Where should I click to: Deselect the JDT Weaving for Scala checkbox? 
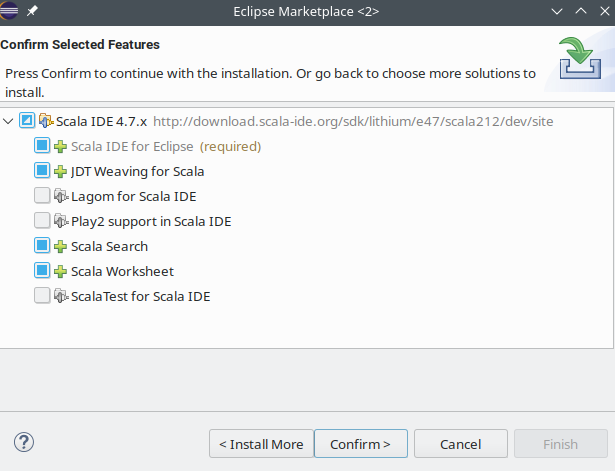pyautogui.click(x=42, y=170)
